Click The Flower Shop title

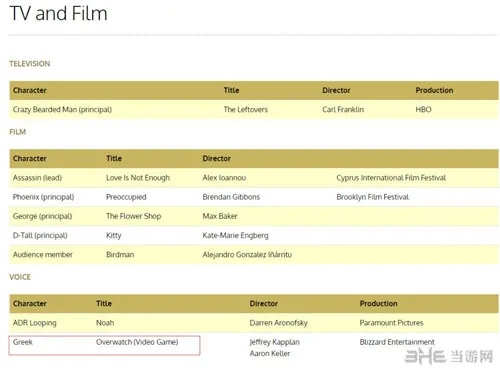click(134, 216)
